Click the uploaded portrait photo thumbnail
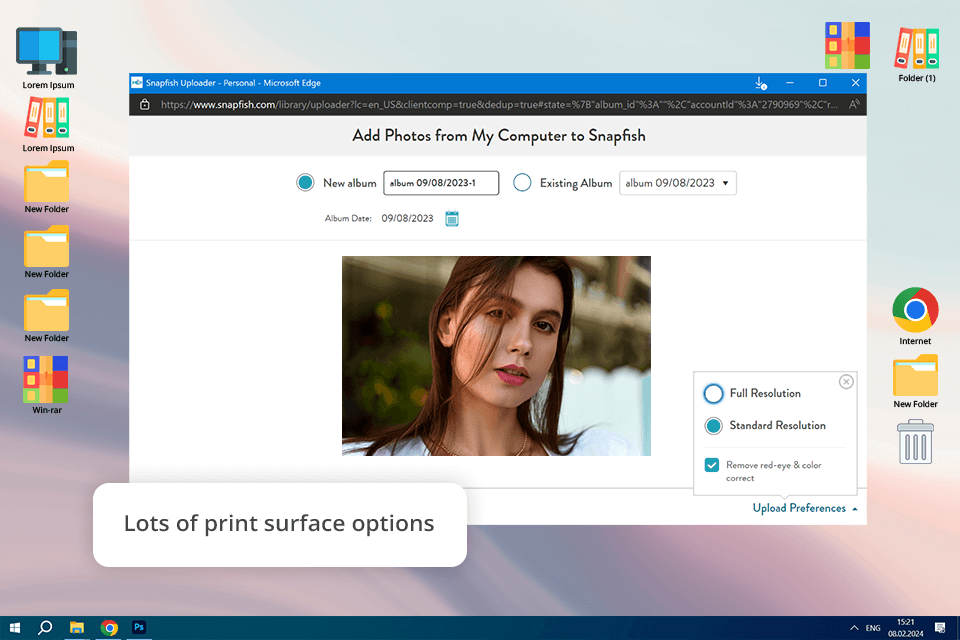The image size is (960, 640). point(496,356)
